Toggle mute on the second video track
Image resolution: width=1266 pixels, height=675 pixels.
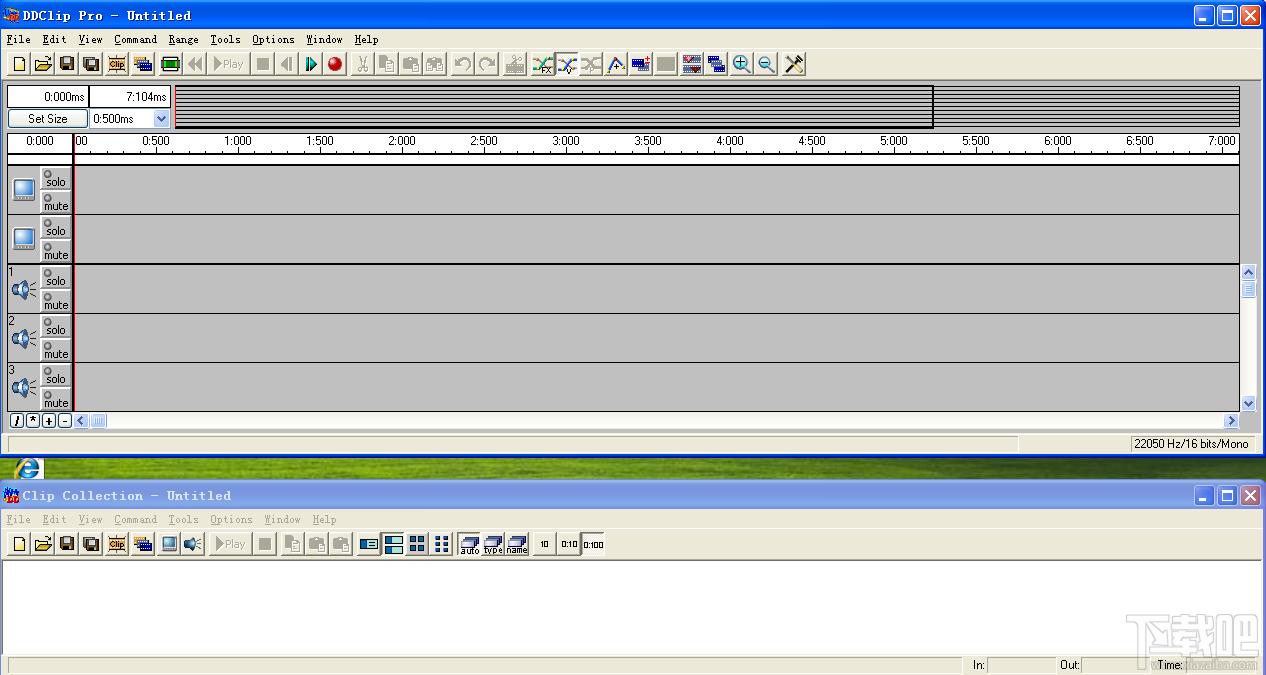pyautogui.click(x=56, y=251)
